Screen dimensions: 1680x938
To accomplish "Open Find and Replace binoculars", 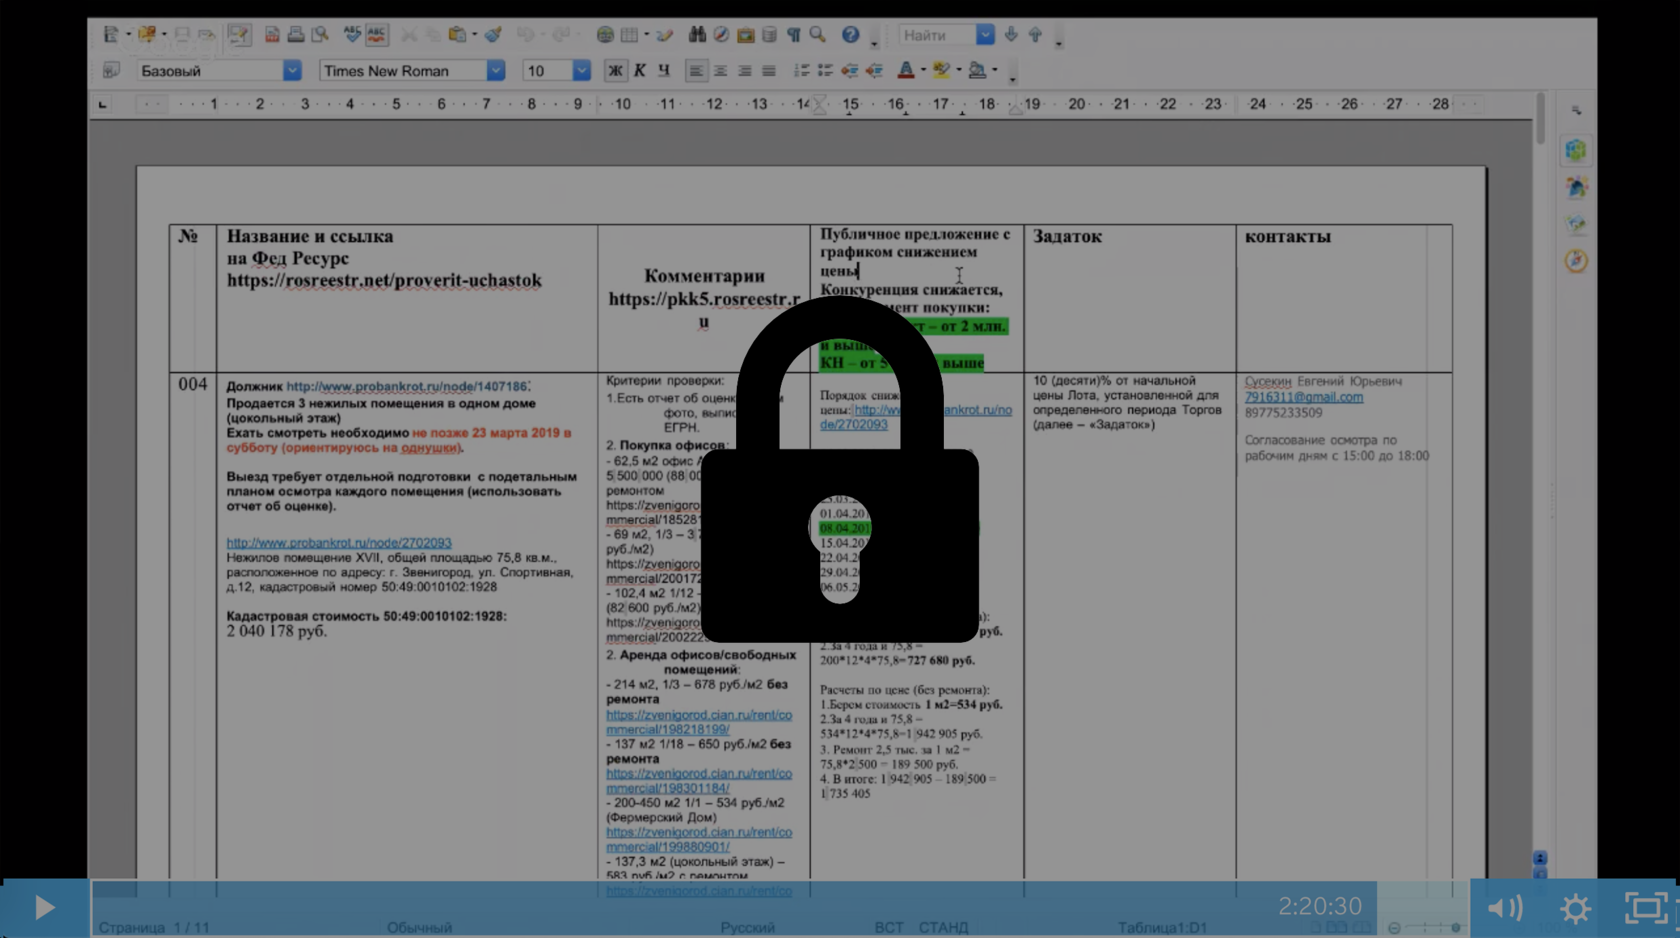I will click(697, 35).
